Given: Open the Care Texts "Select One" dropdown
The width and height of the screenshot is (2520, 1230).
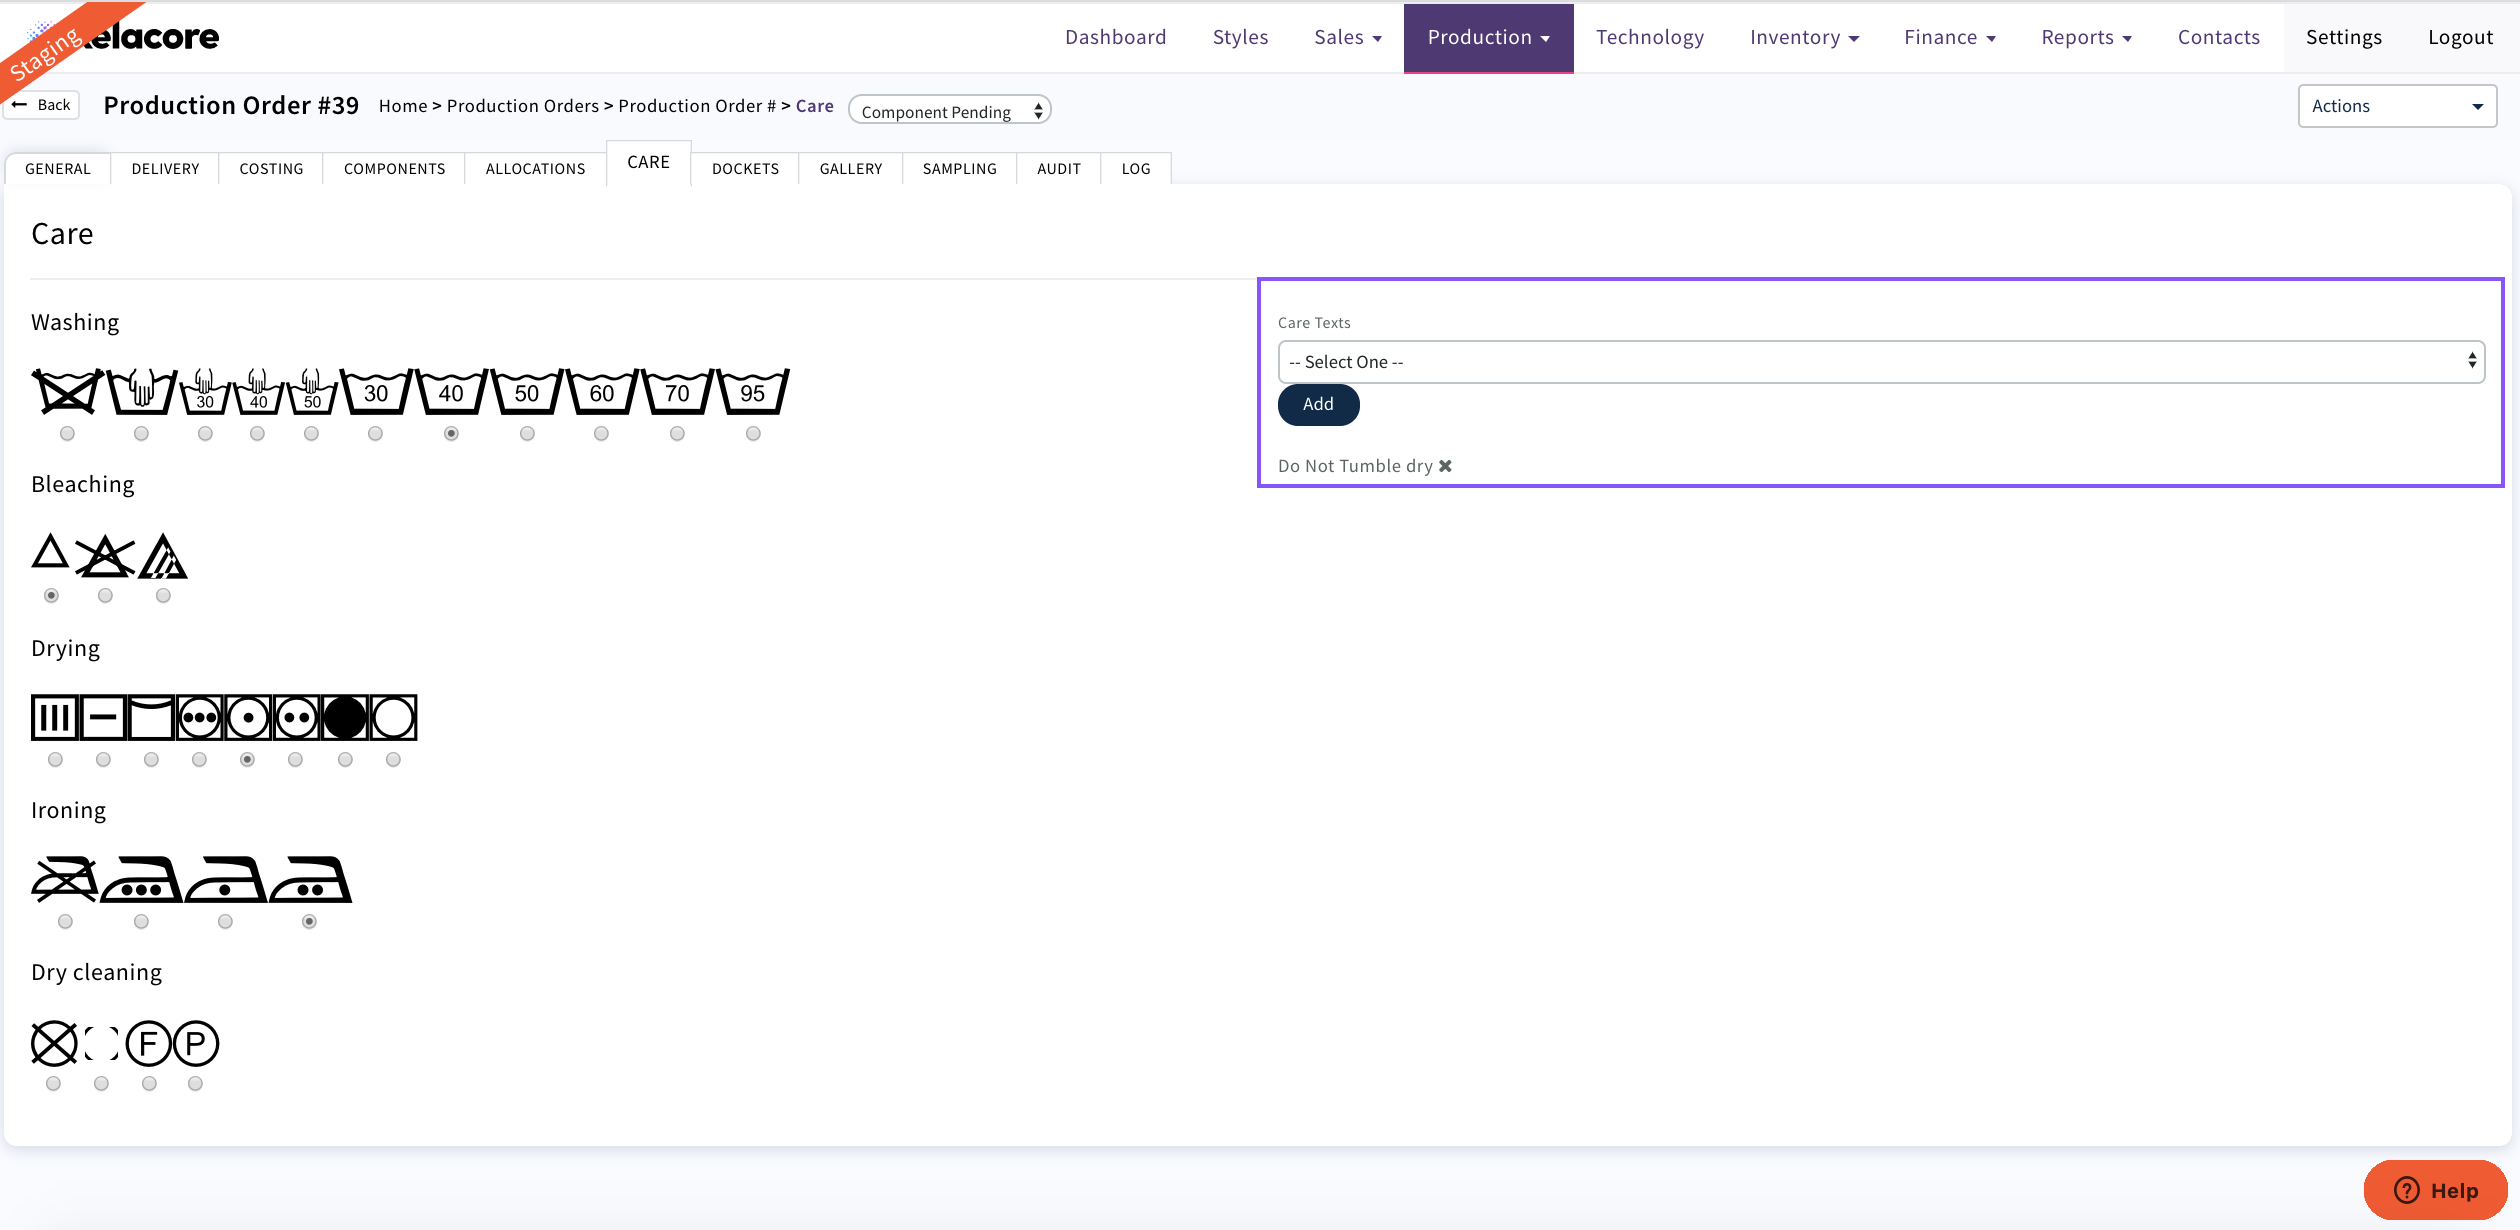Looking at the screenshot, I should (x=1880, y=361).
